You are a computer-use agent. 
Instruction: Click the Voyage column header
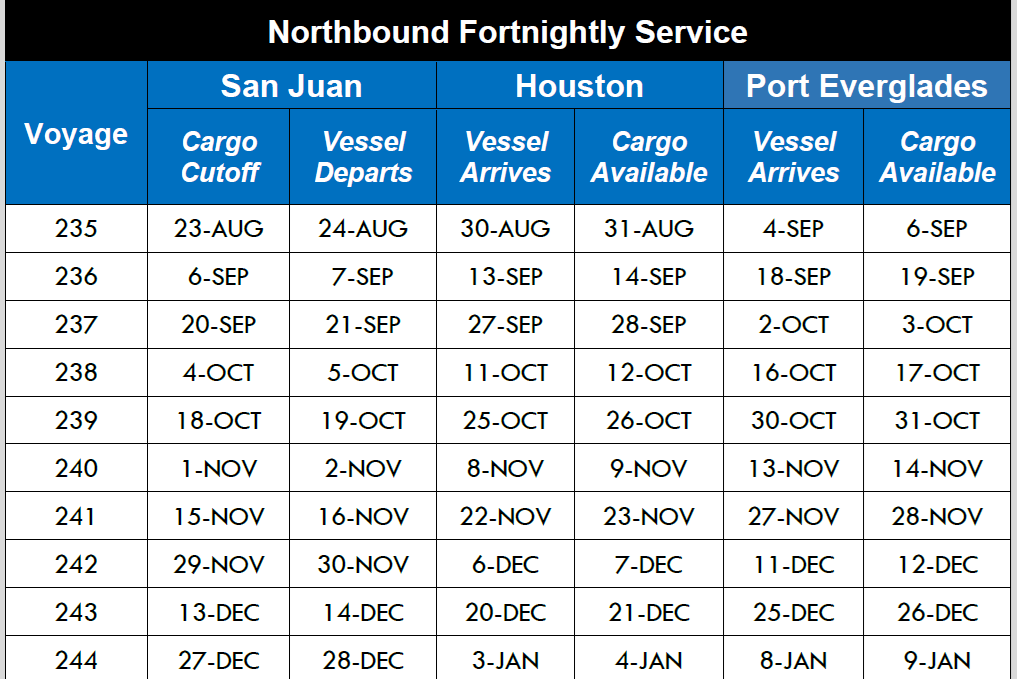click(x=76, y=134)
